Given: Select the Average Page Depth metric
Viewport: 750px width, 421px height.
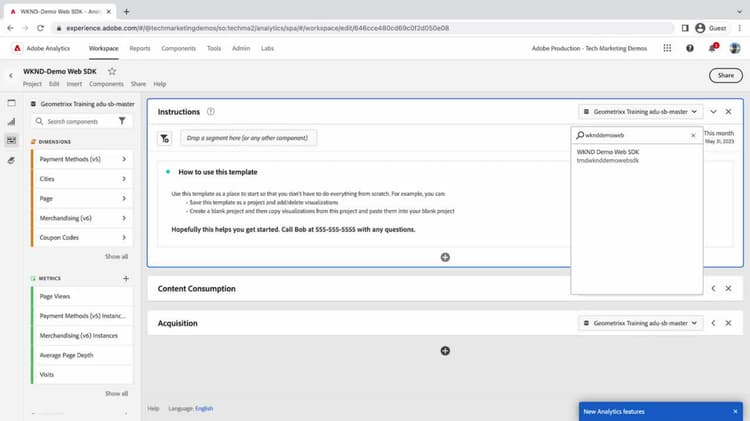Looking at the screenshot, I should pyautogui.click(x=82, y=355).
